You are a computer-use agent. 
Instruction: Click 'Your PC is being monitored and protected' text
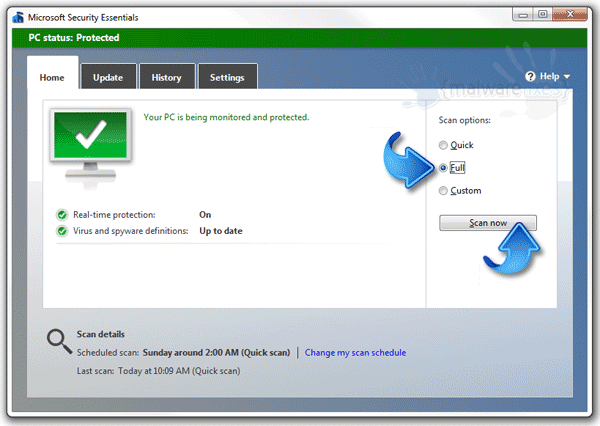(x=226, y=117)
